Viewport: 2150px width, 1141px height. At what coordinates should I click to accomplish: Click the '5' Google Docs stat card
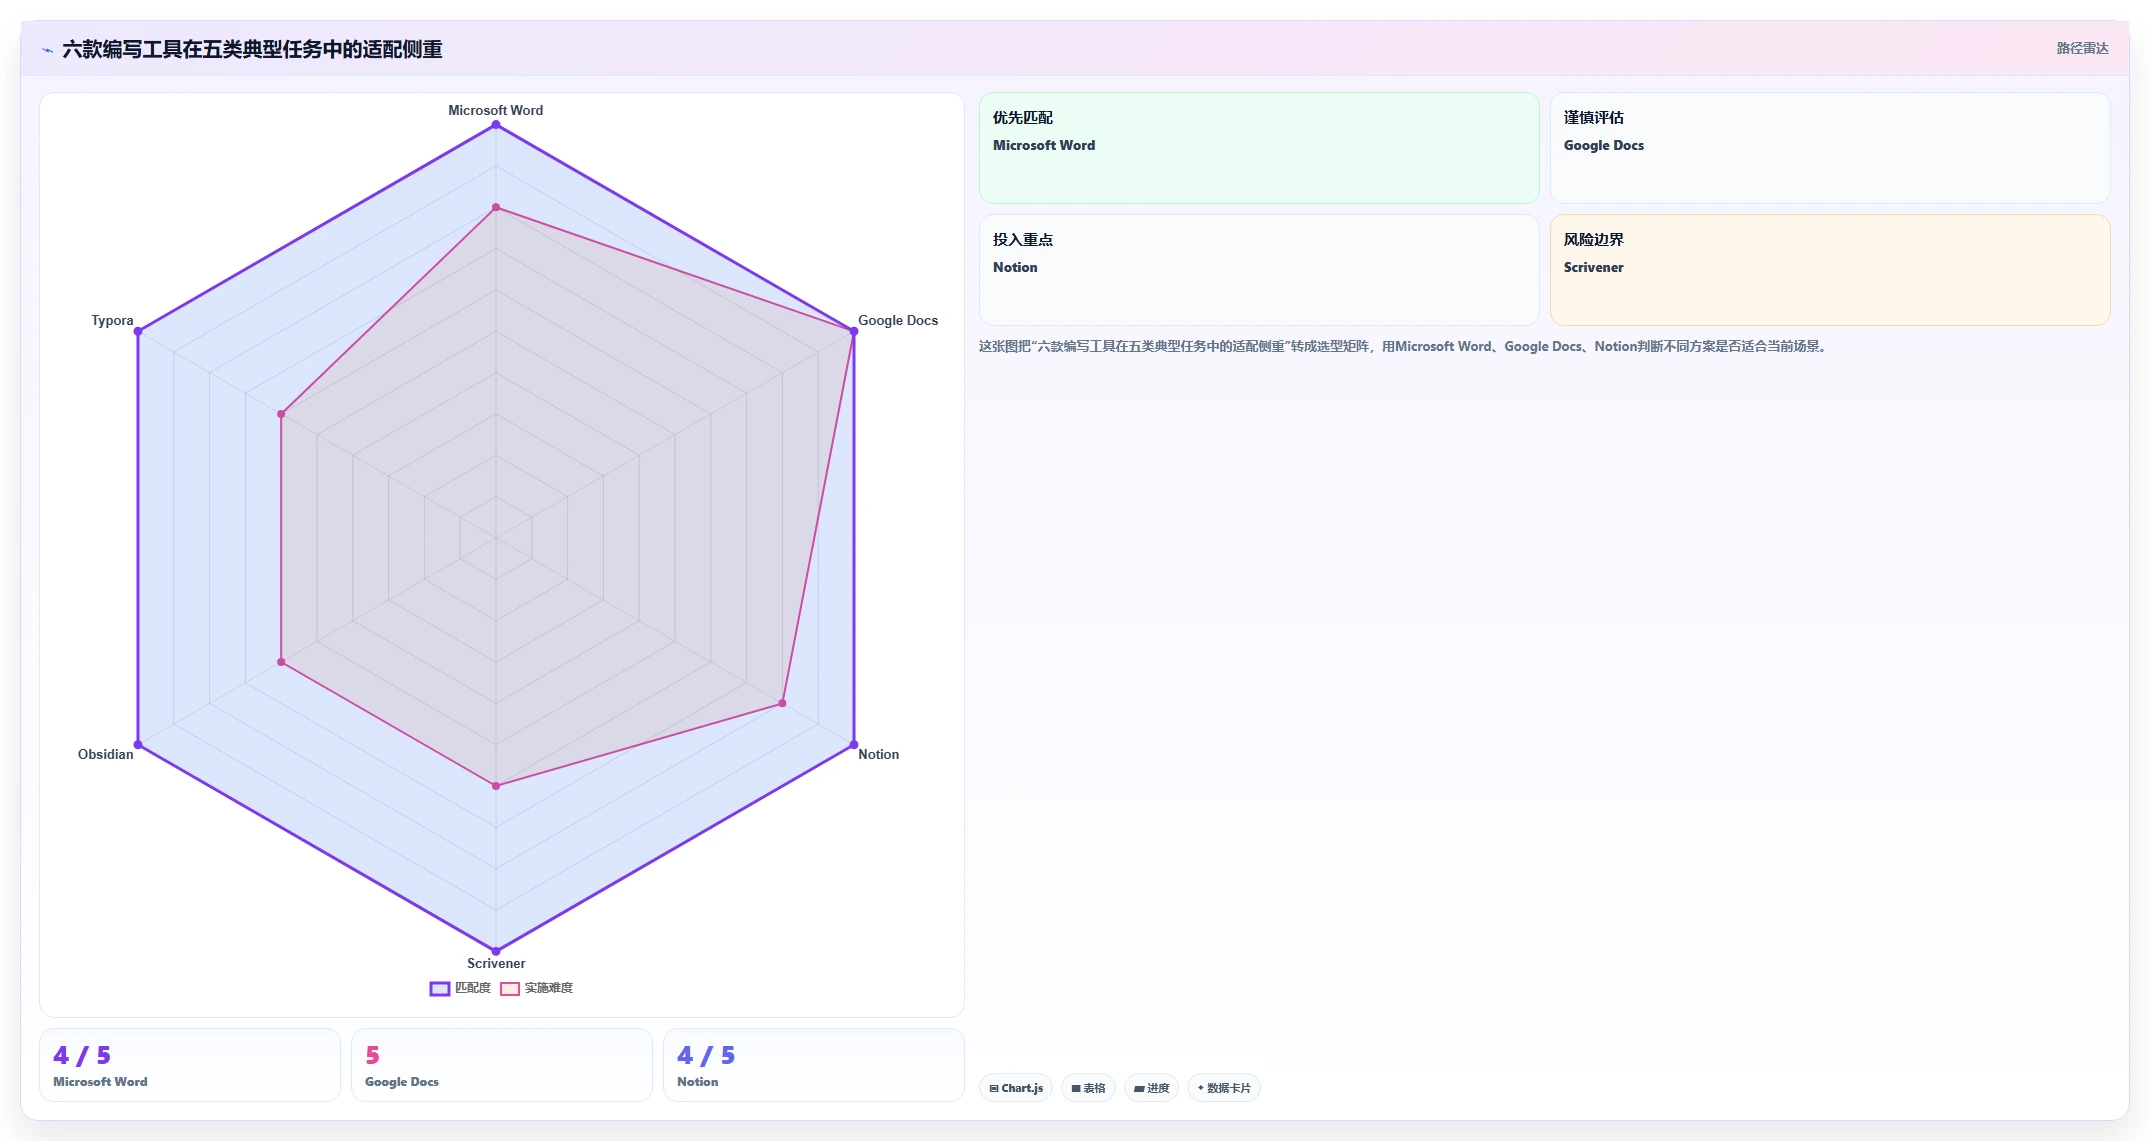click(x=502, y=1065)
